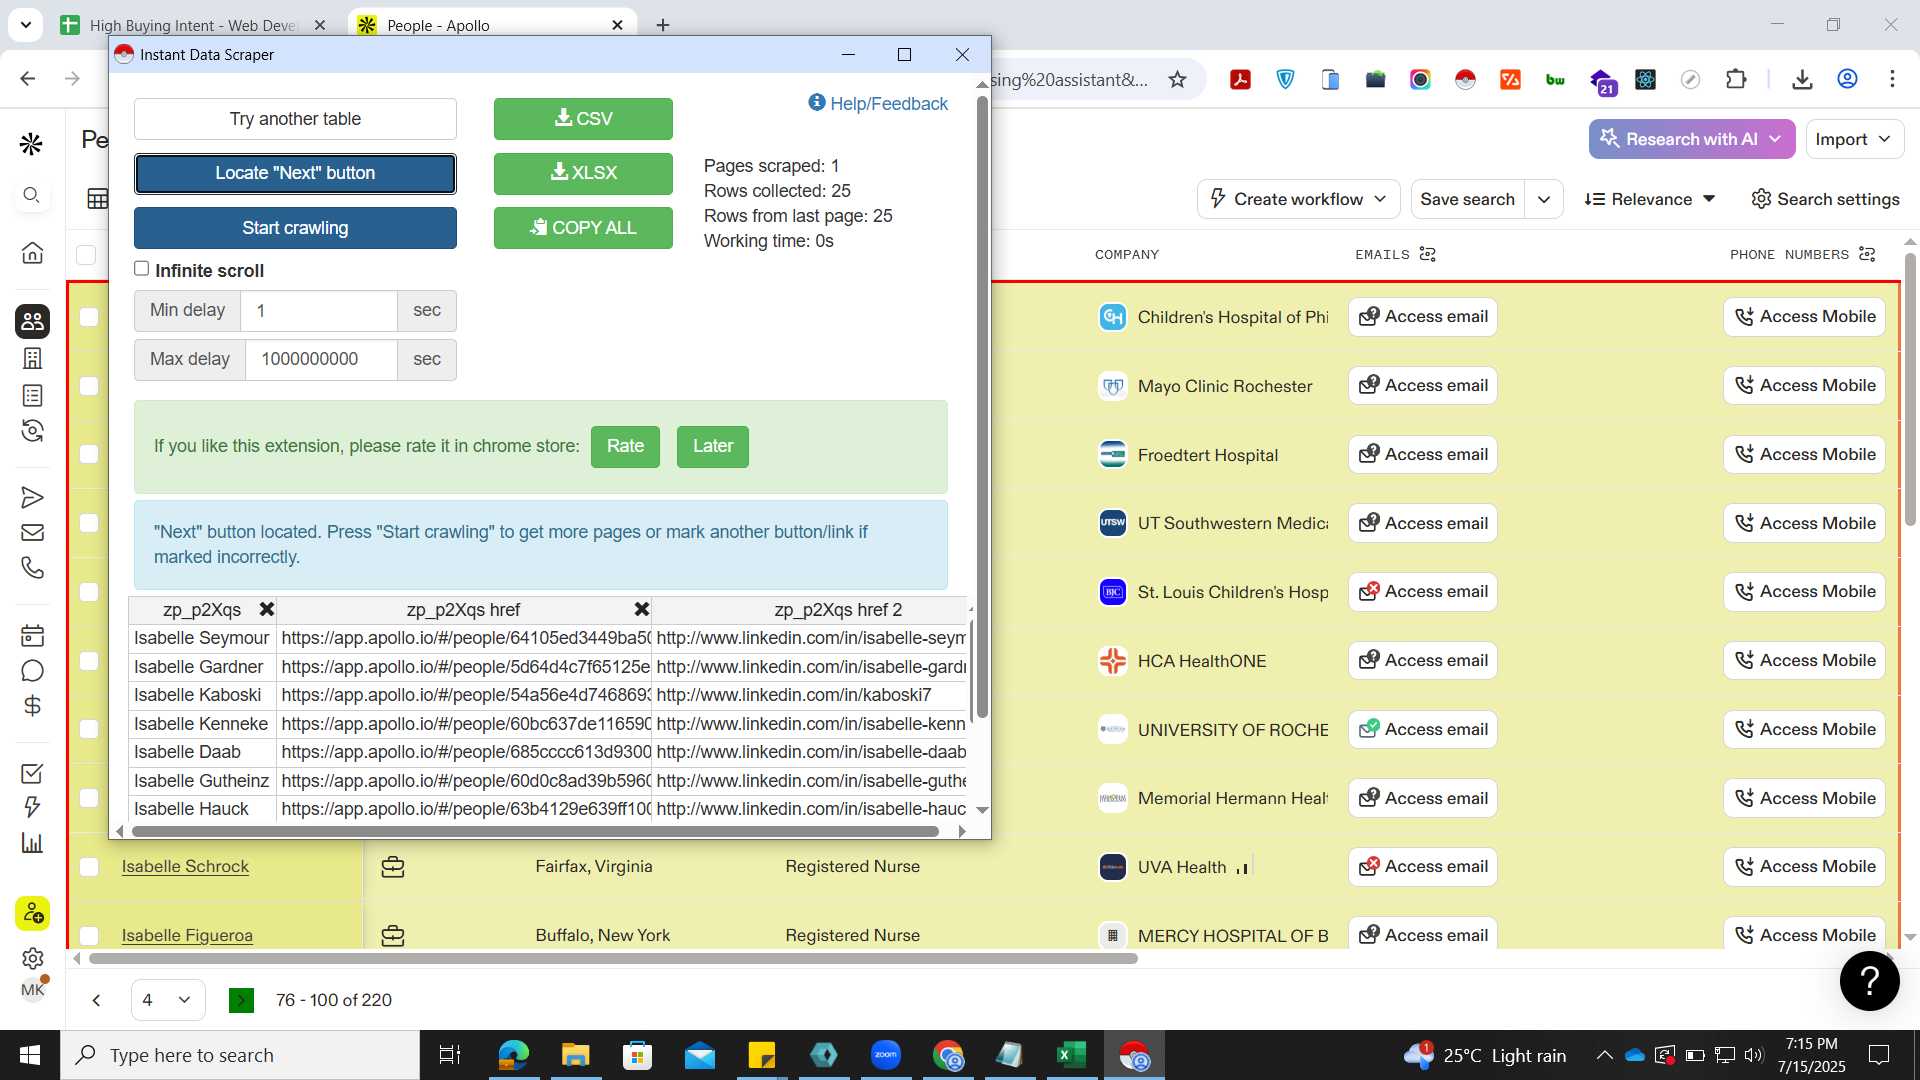This screenshot has width=1920, height=1080.
Task: Open the Help/Feedback link
Action: pos(878,103)
